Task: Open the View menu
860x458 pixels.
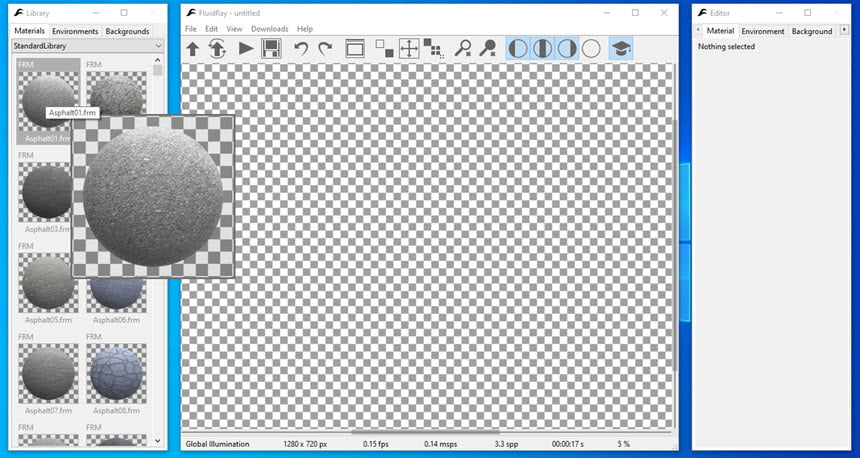Action: pyautogui.click(x=234, y=29)
